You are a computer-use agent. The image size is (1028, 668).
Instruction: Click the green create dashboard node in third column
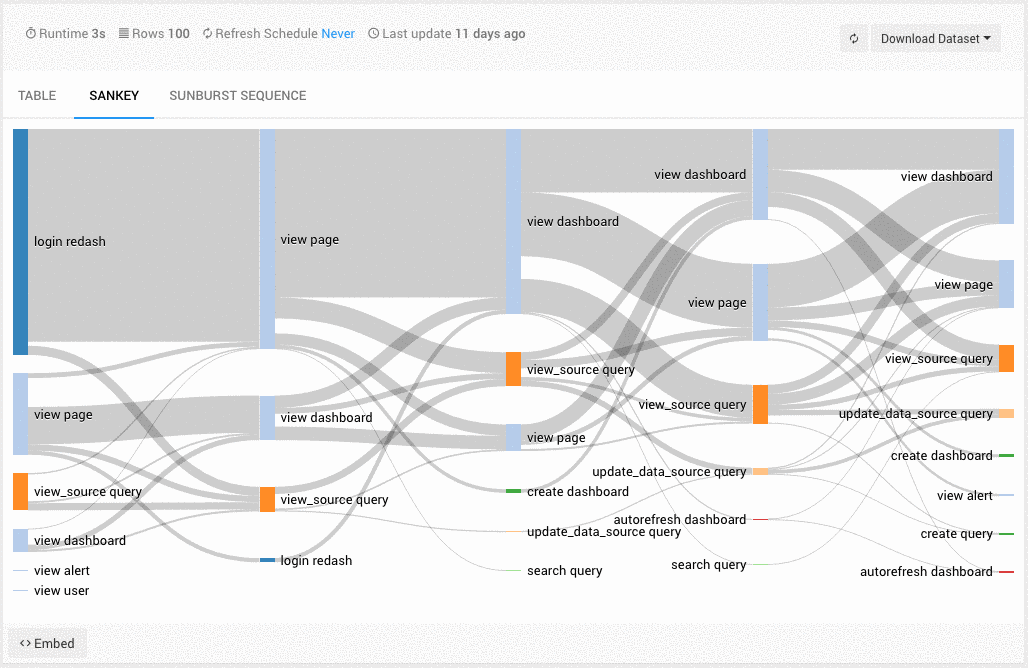[513, 491]
